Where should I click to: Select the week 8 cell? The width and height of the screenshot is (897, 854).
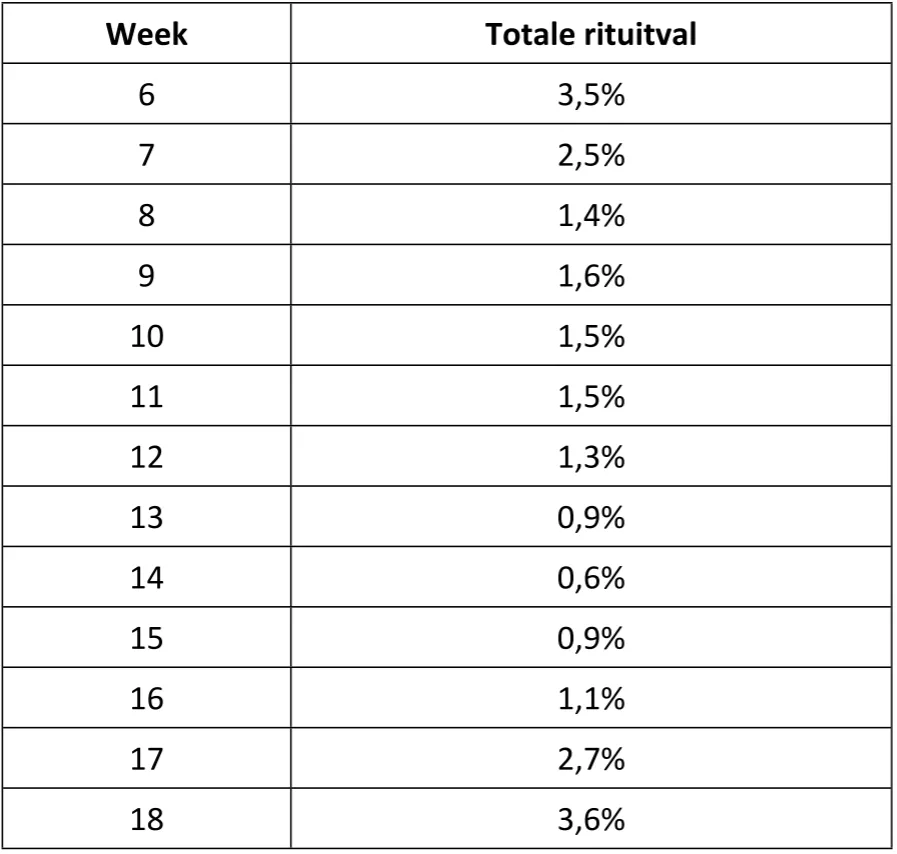click(146, 215)
